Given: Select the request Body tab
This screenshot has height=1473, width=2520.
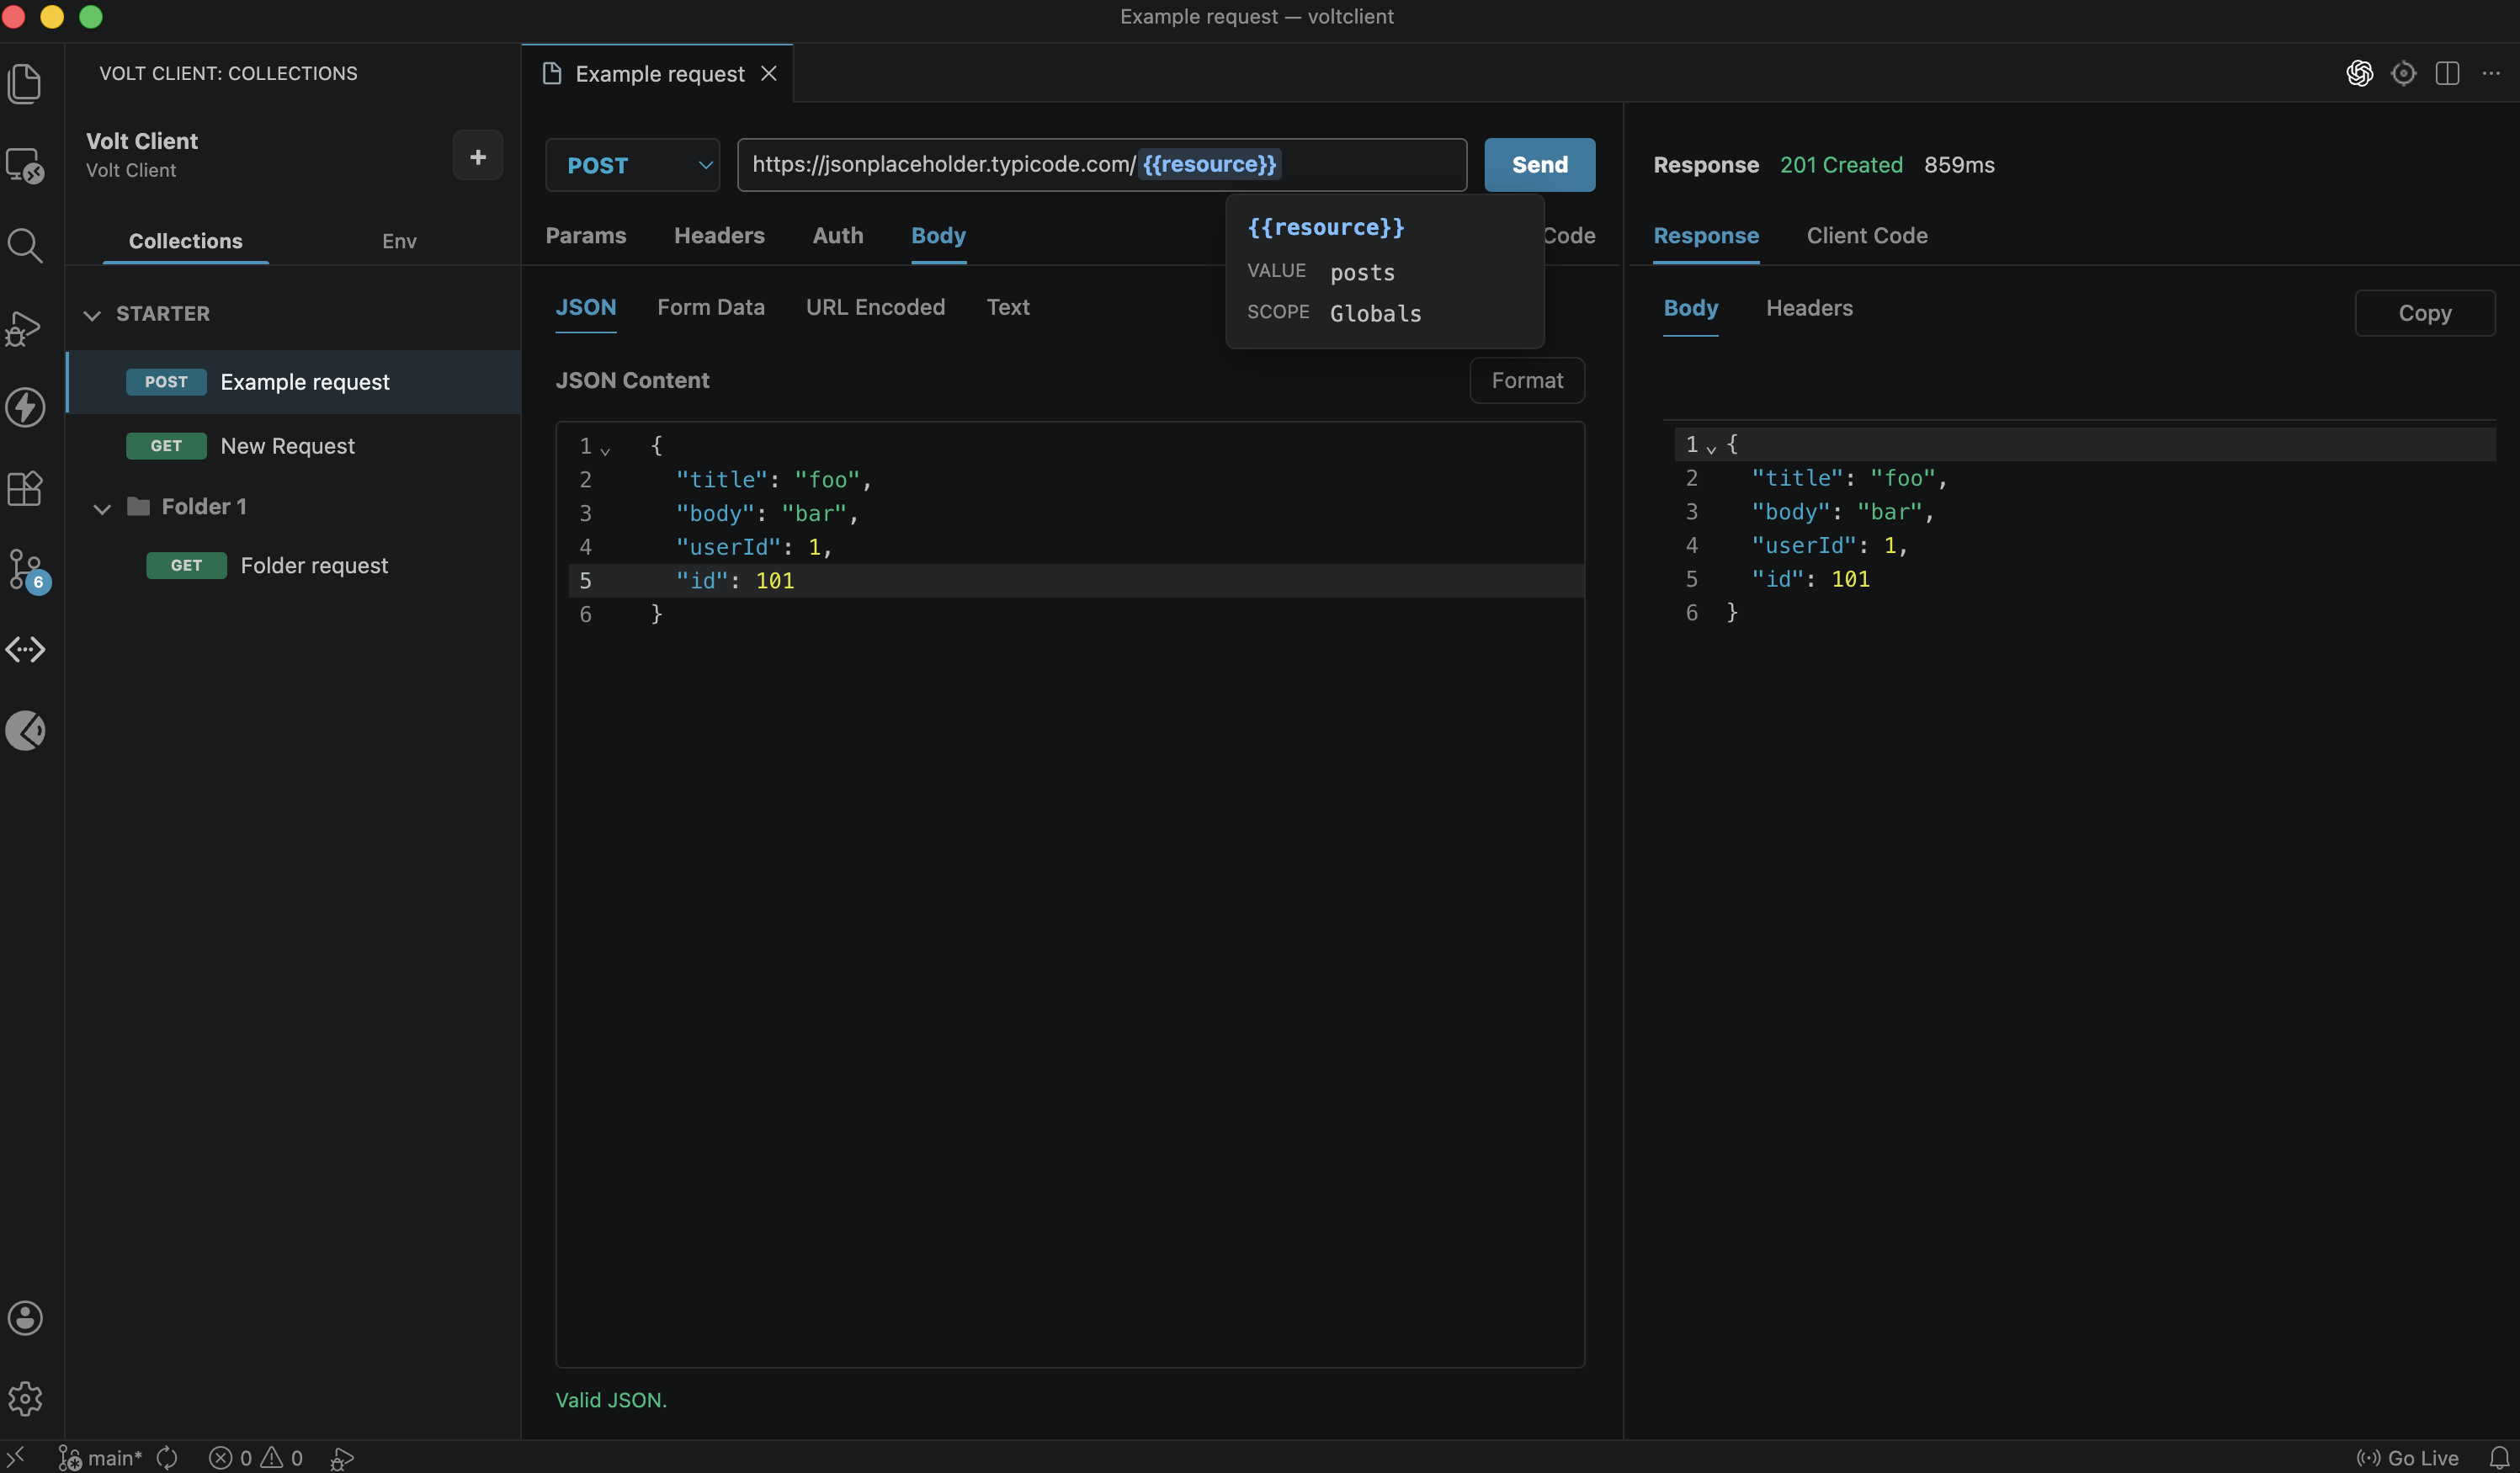Looking at the screenshot, I should click(x=938, y=236).
